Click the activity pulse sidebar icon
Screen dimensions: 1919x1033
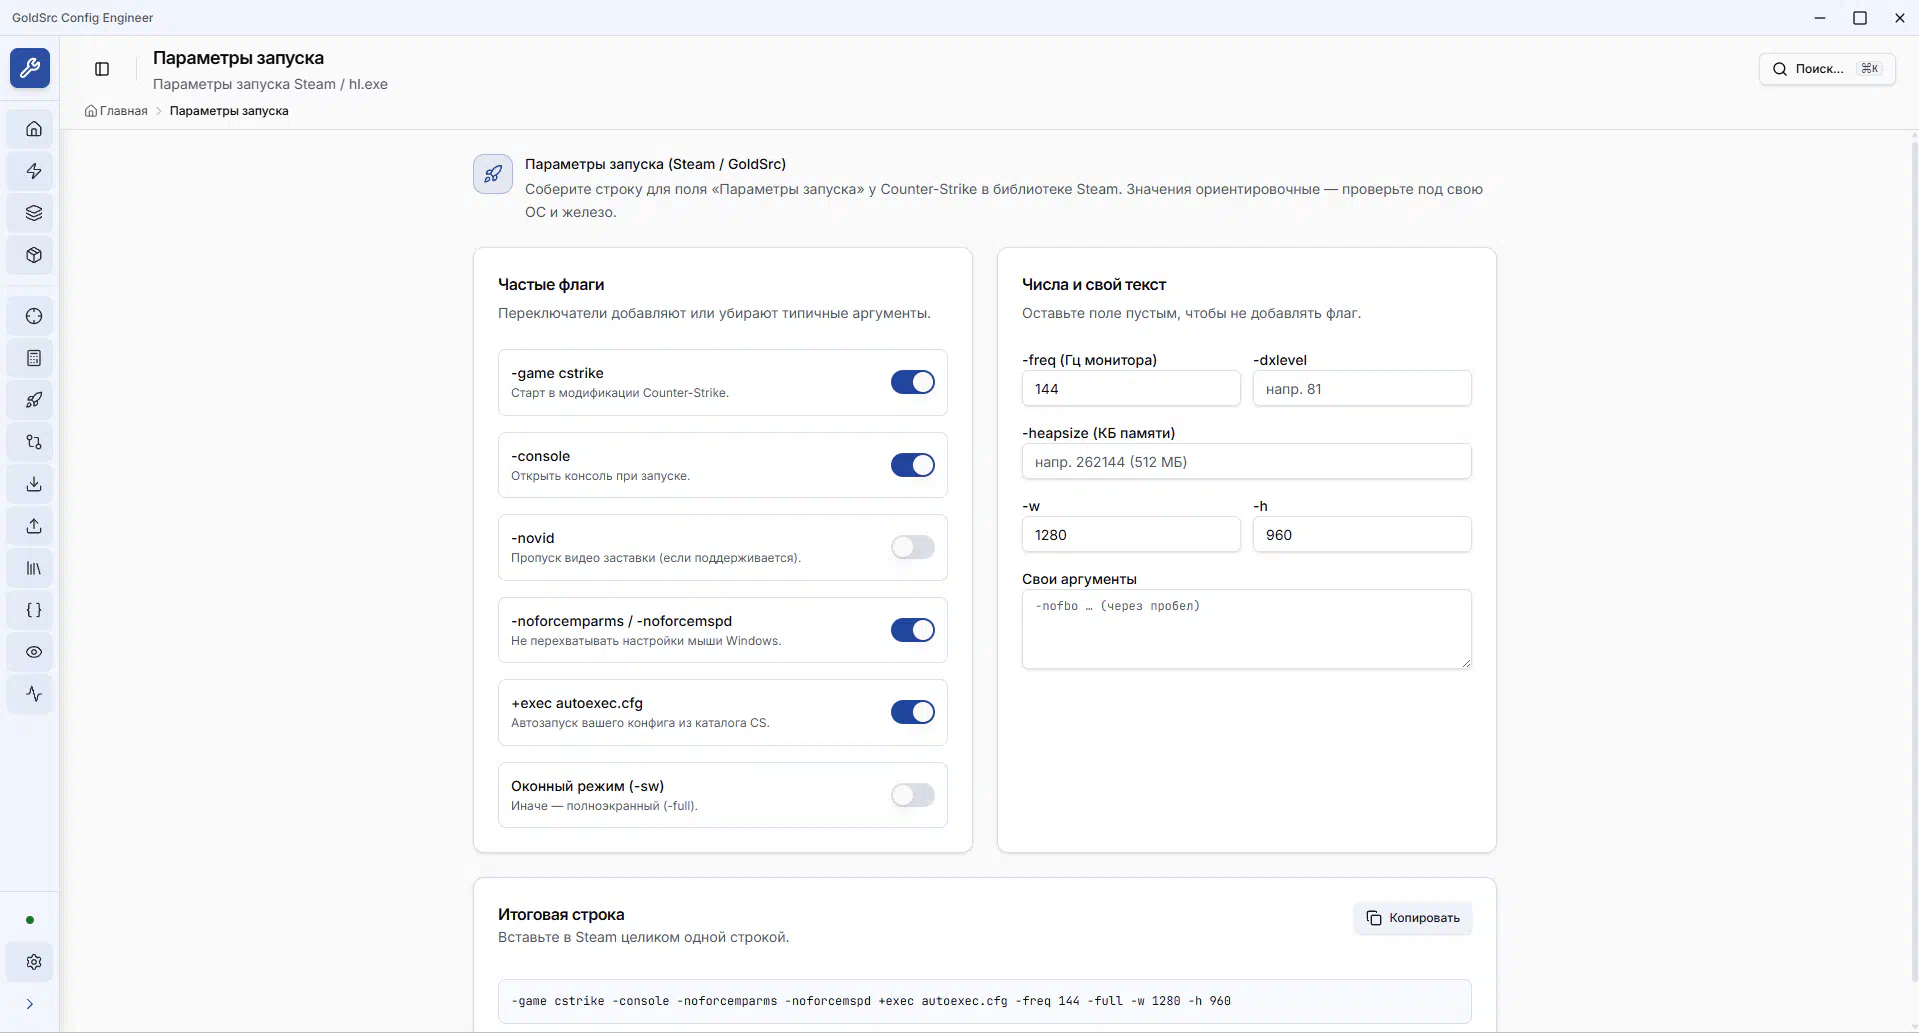34,694
